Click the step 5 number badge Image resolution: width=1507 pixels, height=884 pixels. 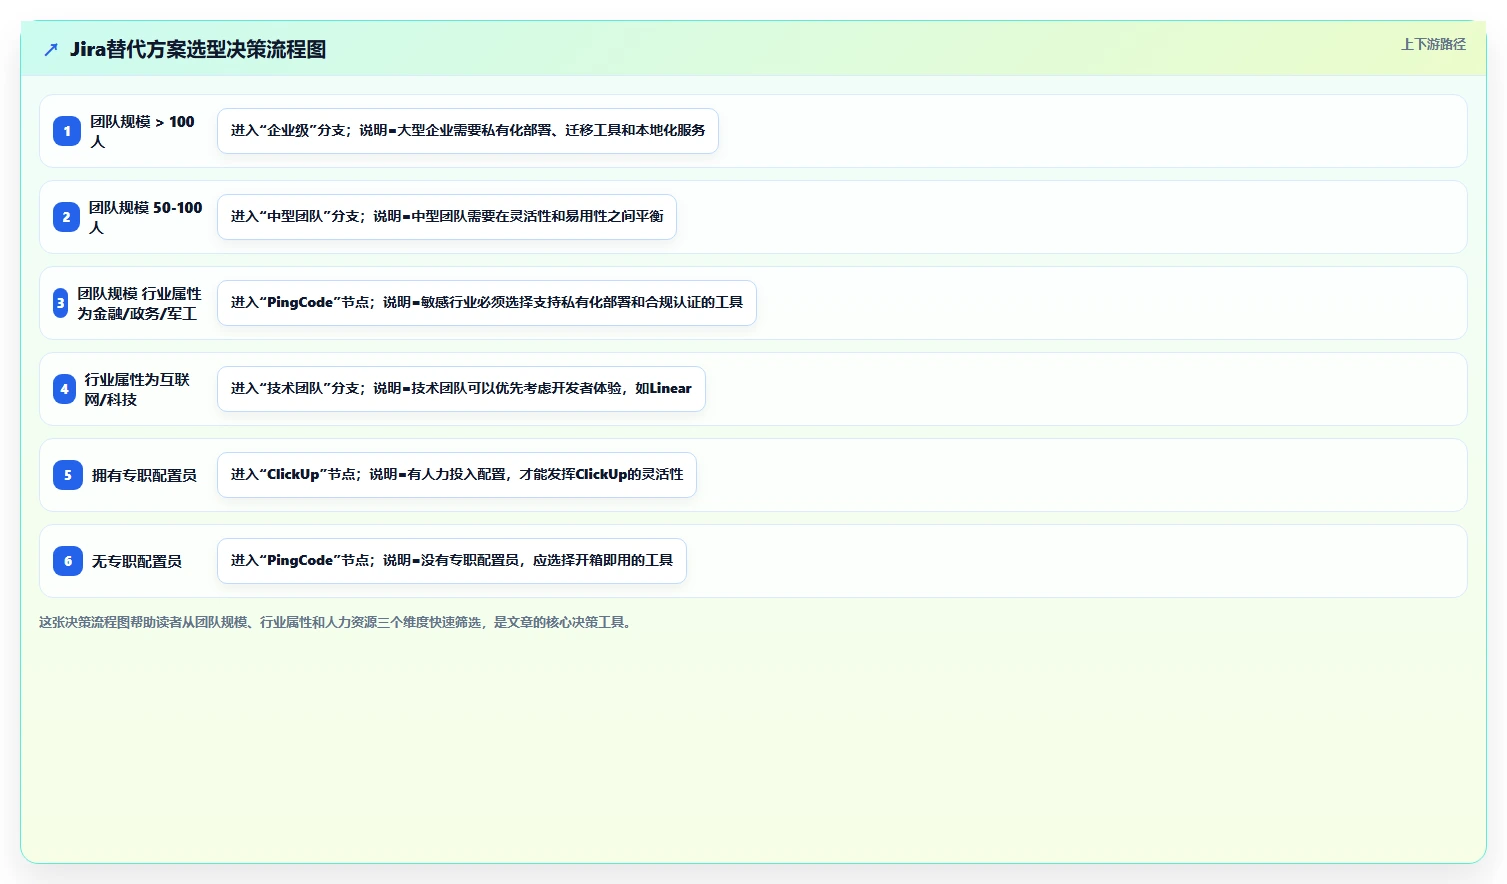[67, 475]
